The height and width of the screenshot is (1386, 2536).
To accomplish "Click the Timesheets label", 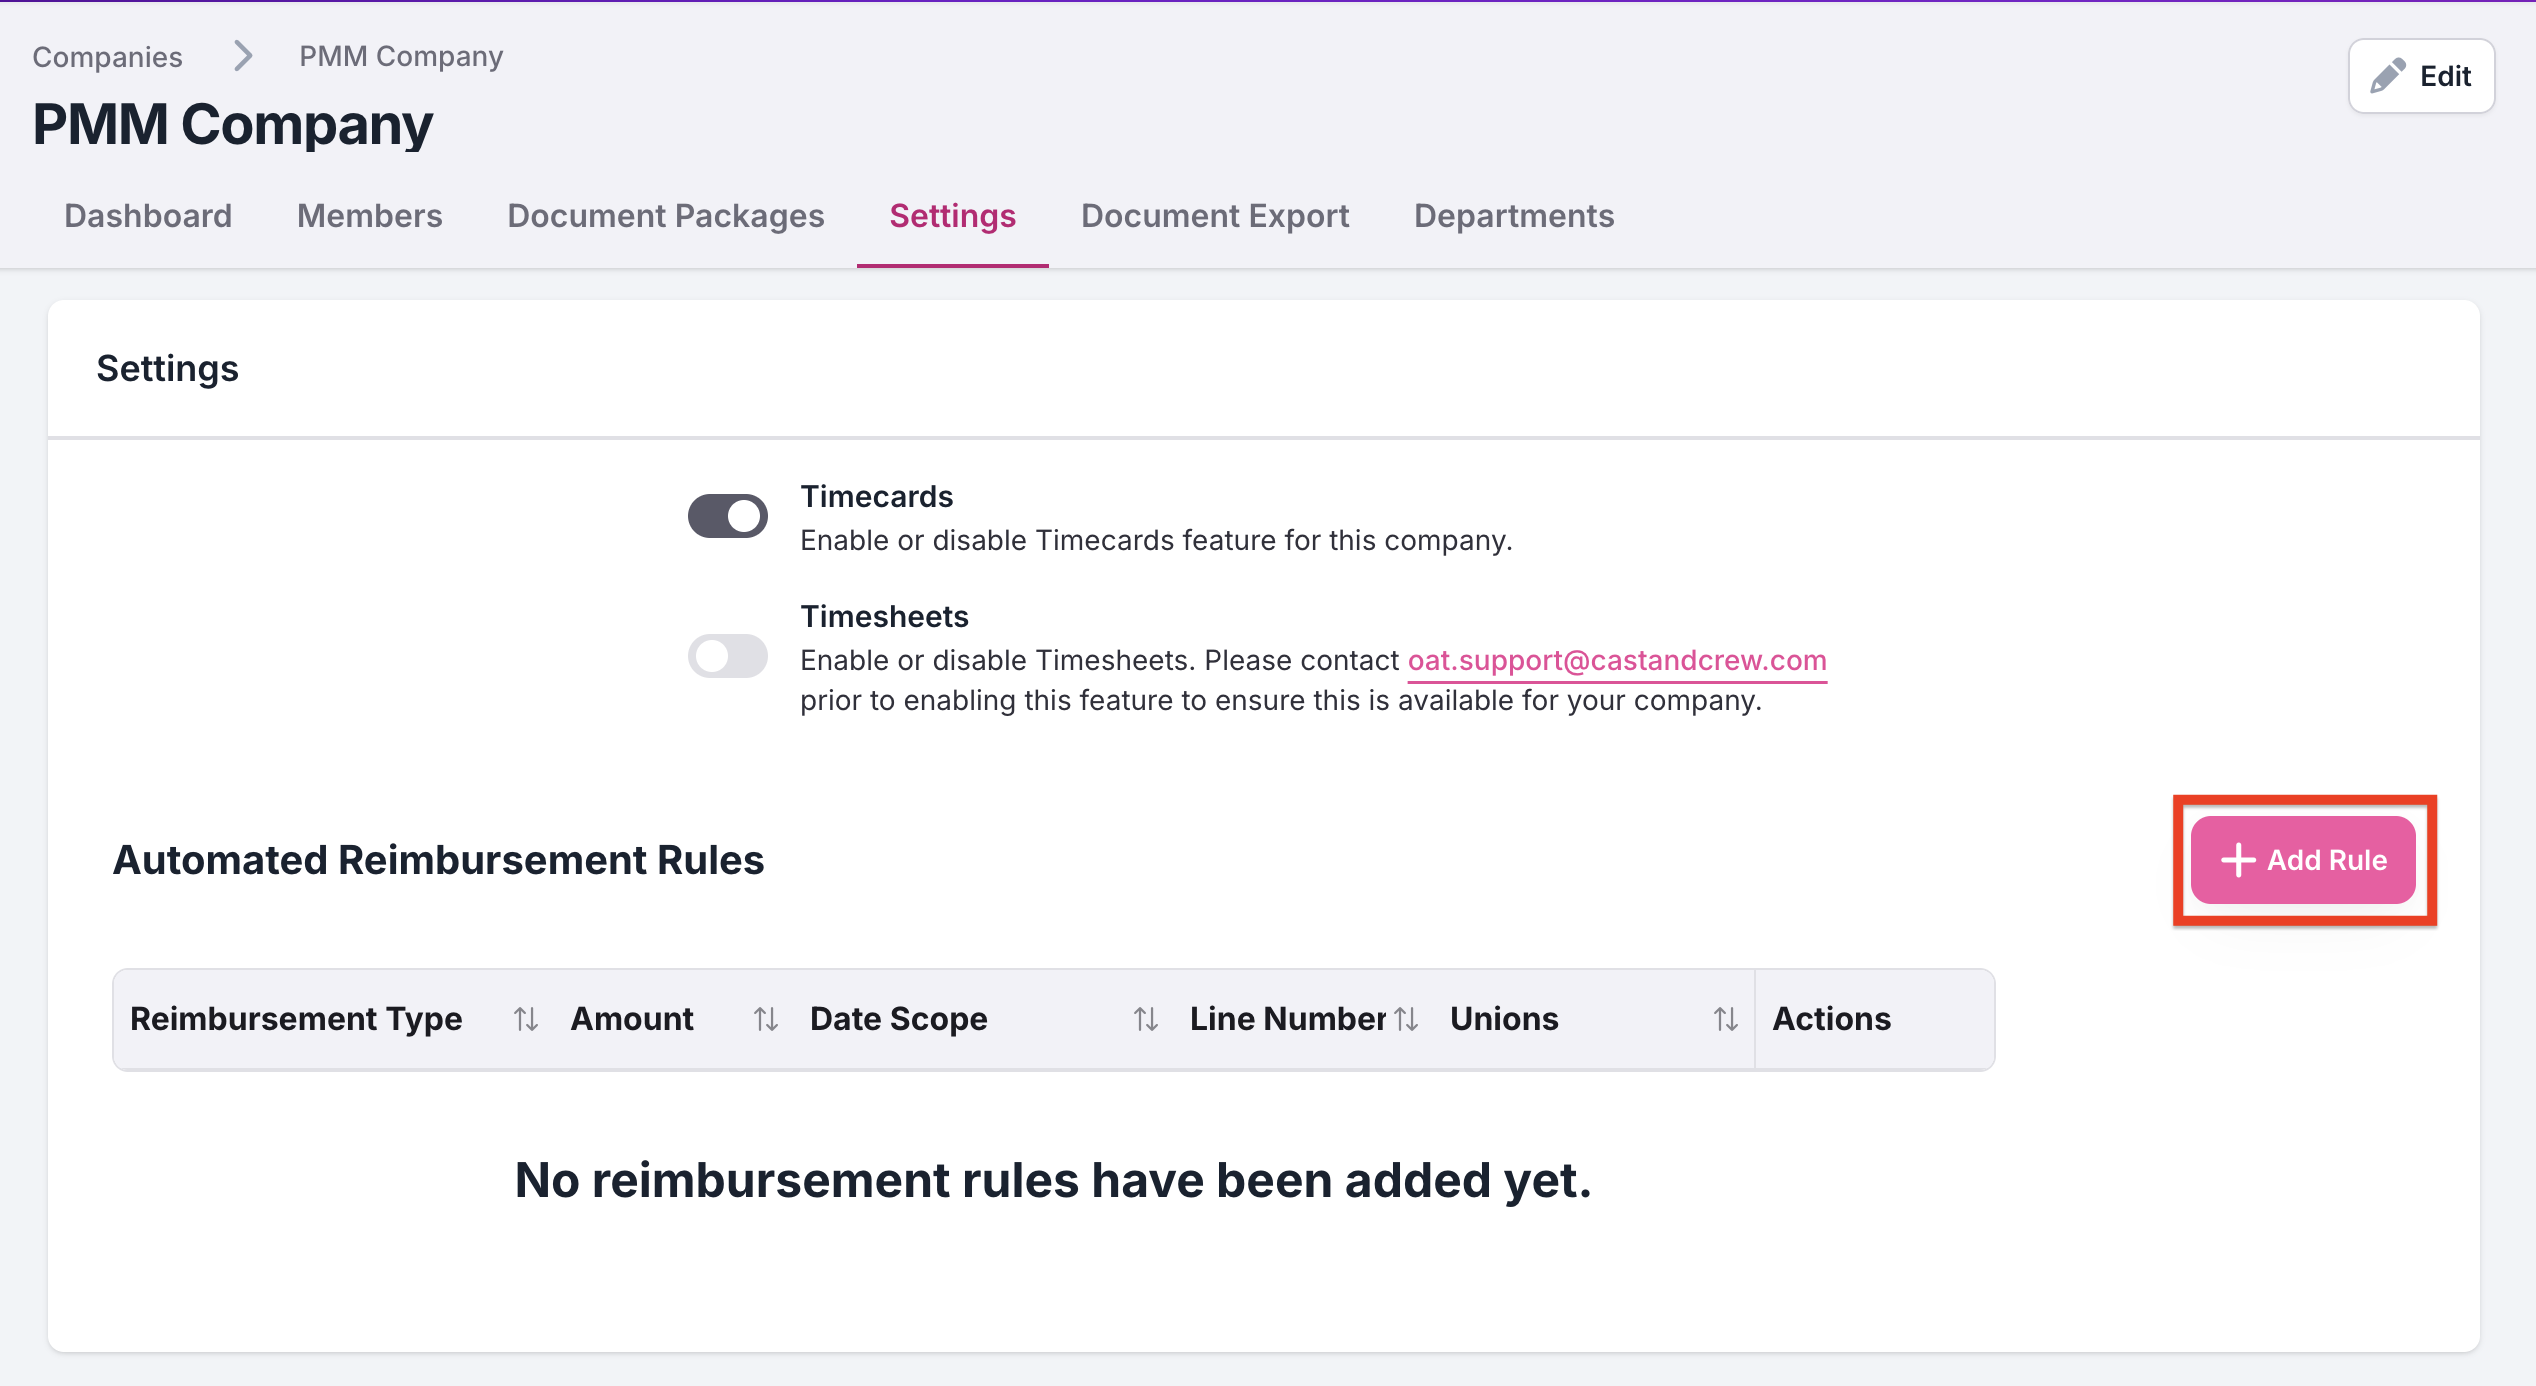I will click(884, 616).
